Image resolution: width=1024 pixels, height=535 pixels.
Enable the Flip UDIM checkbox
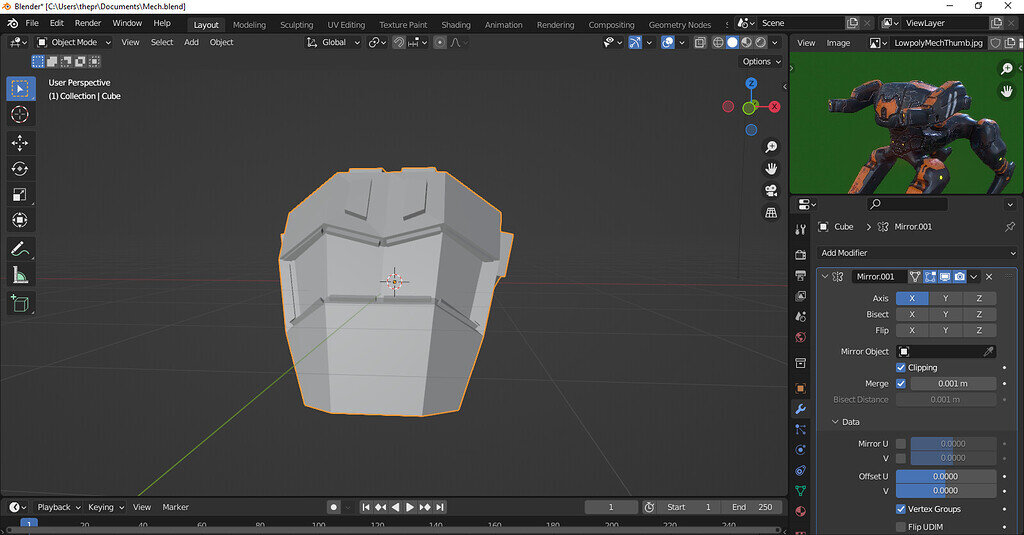901,527
